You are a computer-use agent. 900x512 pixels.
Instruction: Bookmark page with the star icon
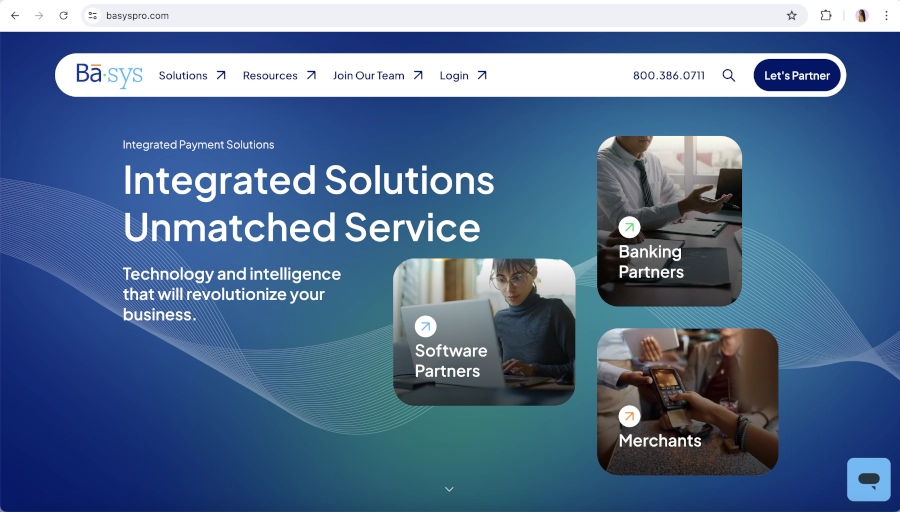click(792, 15)
